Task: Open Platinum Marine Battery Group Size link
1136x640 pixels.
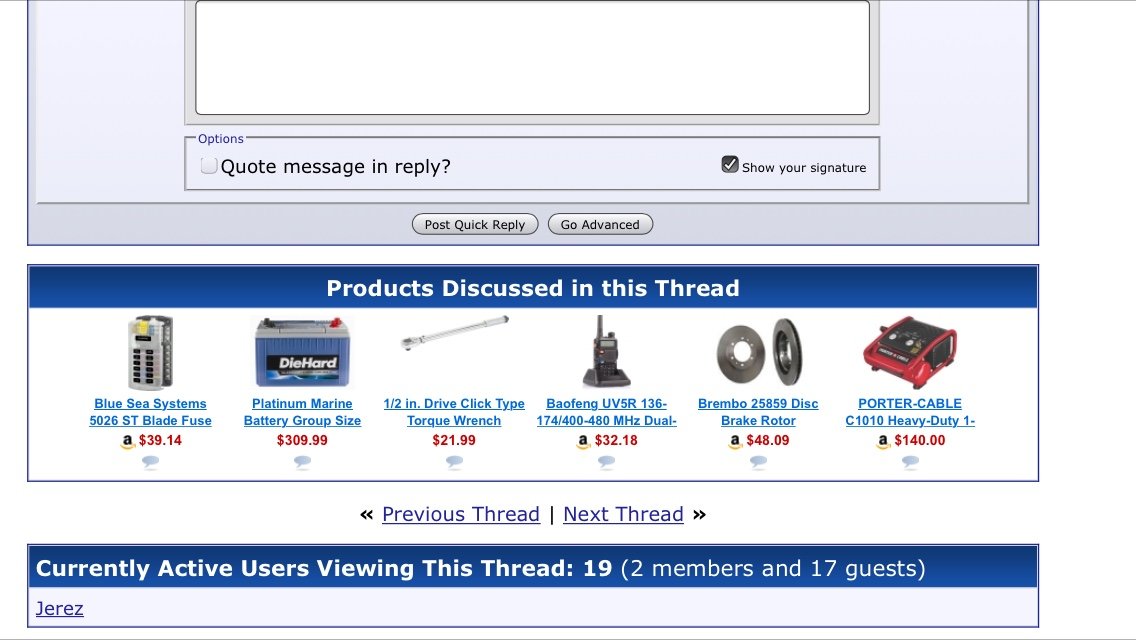Action: (302, 412)
